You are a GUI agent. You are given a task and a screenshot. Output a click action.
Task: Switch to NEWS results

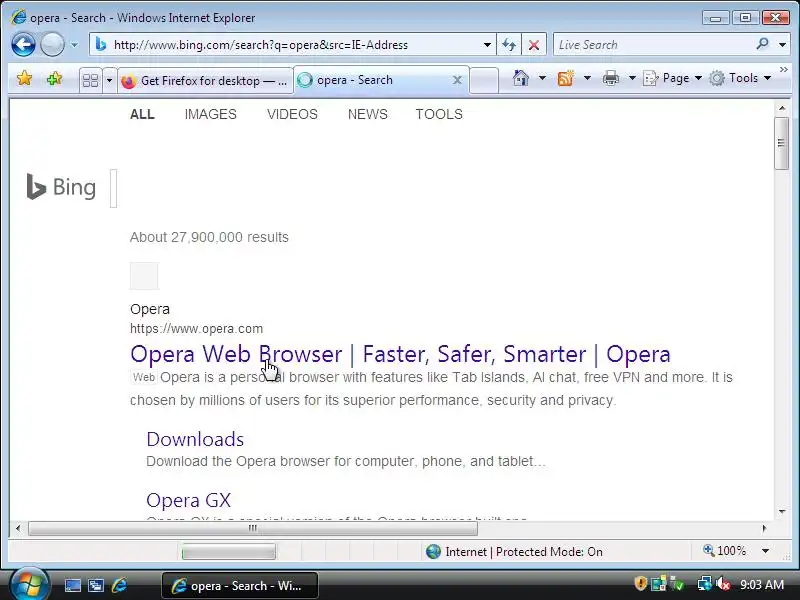(368, 114)
